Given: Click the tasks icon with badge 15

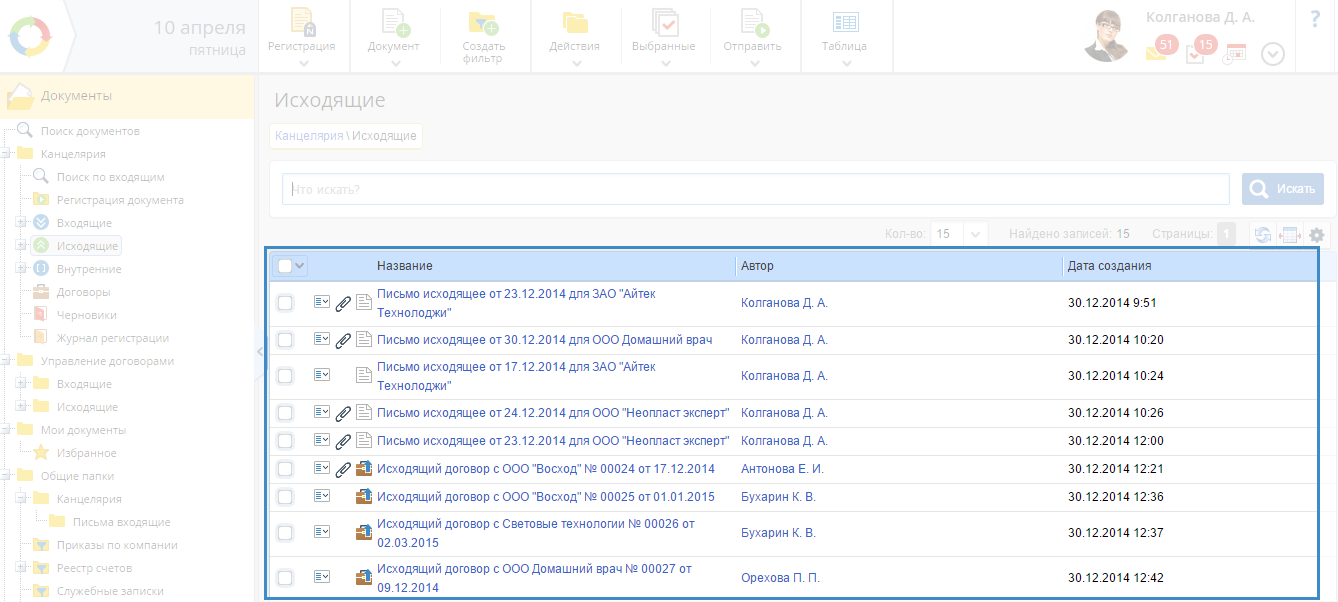Looking at the screenshot, I should 1196,52.
